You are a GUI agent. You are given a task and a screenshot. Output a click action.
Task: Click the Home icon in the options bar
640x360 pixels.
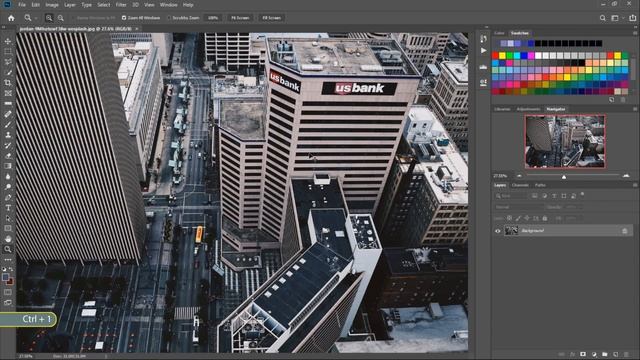point(11,18)
